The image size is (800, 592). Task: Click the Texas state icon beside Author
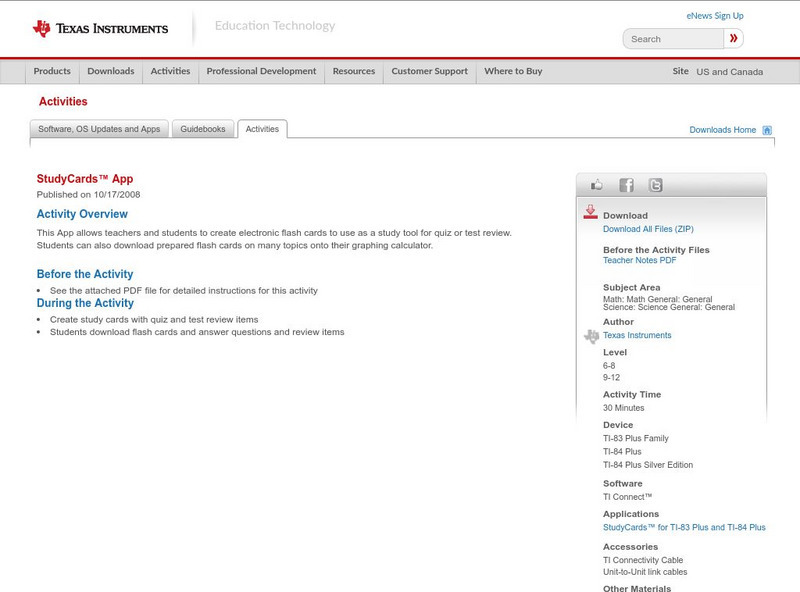click(x=589, y=334)
